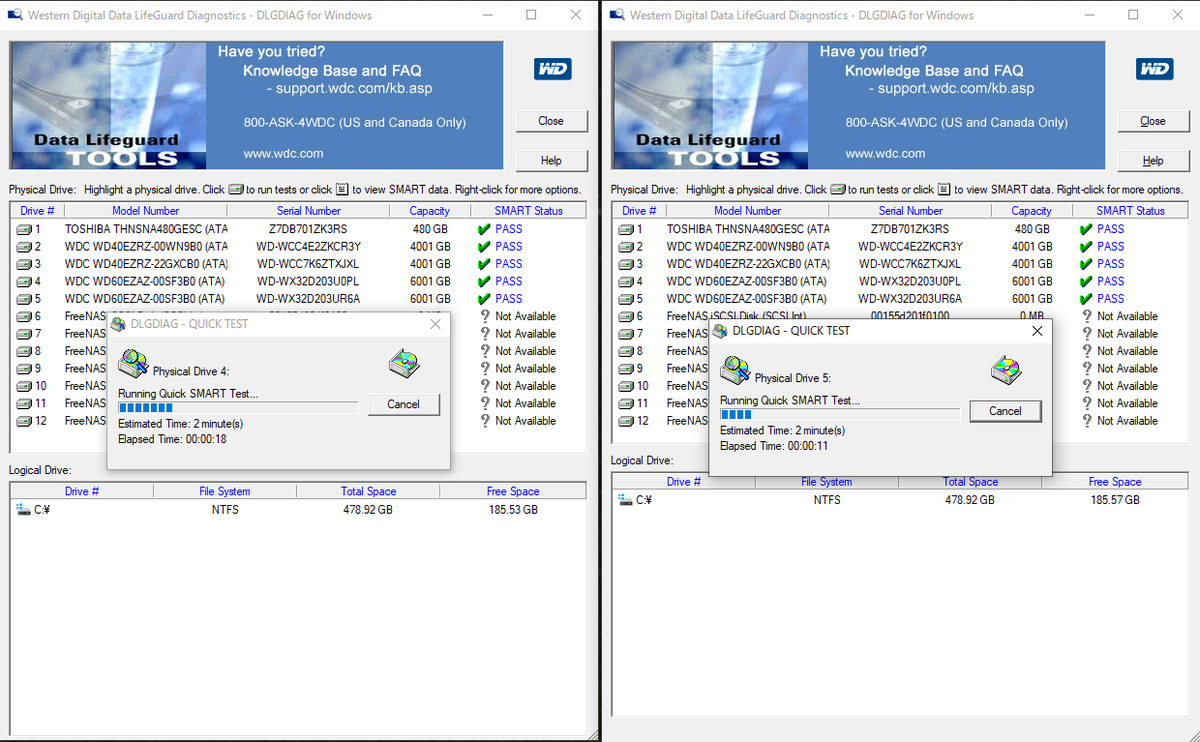Click 185.53 GB free space in left window
Image resolution: width=1200 pixels, height=742 pixels.
click(x=513, y=509)
